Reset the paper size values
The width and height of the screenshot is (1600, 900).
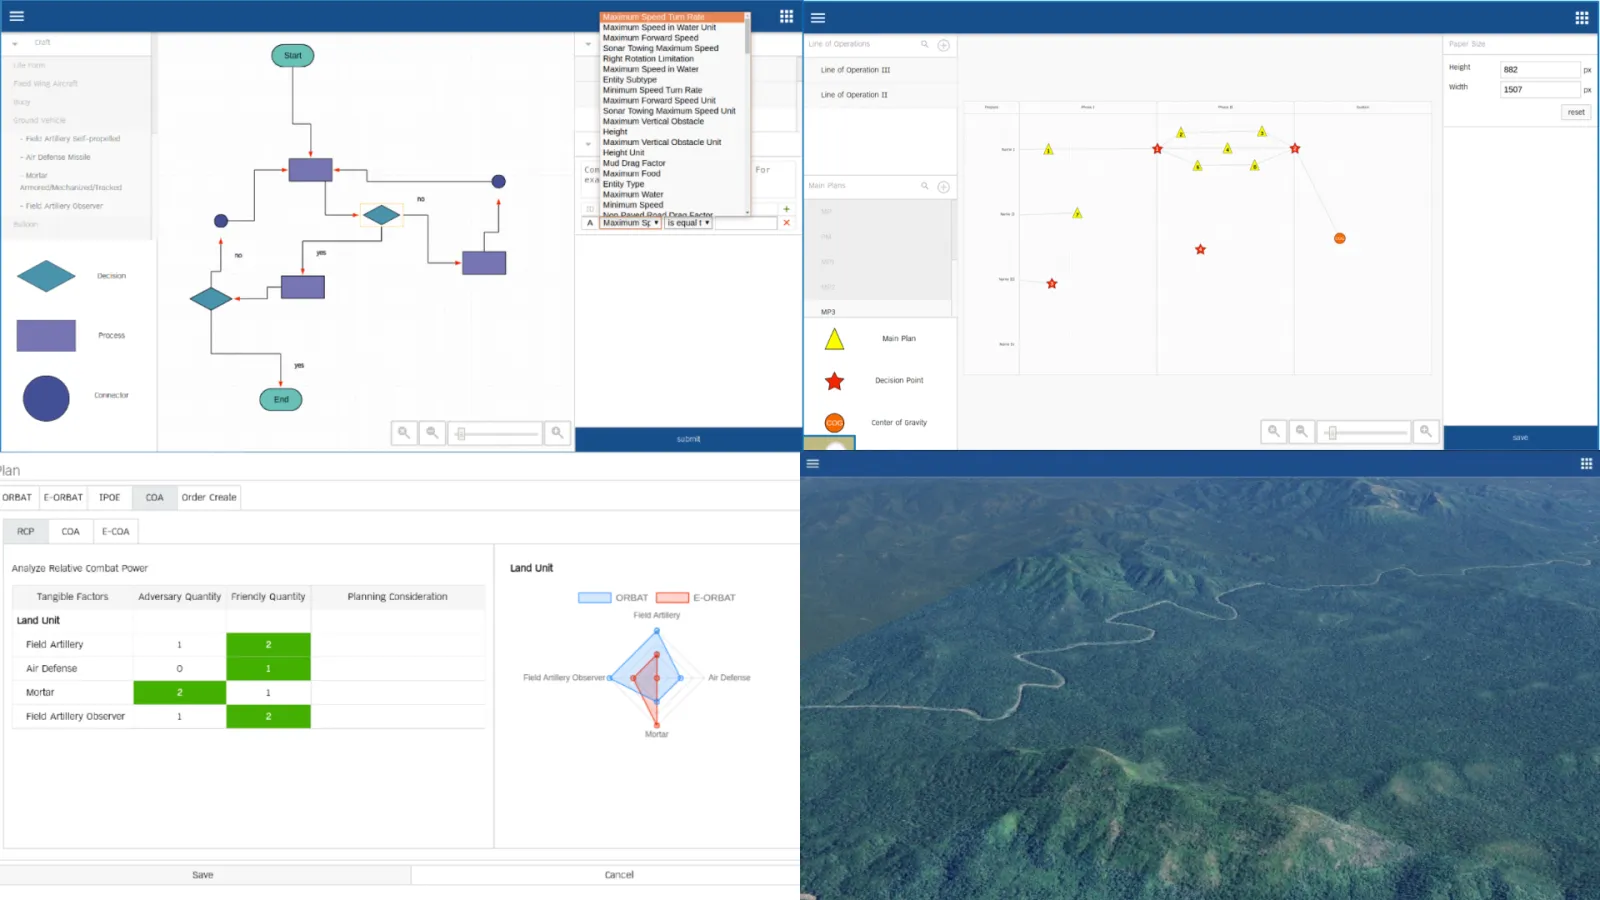point(1576,112)
